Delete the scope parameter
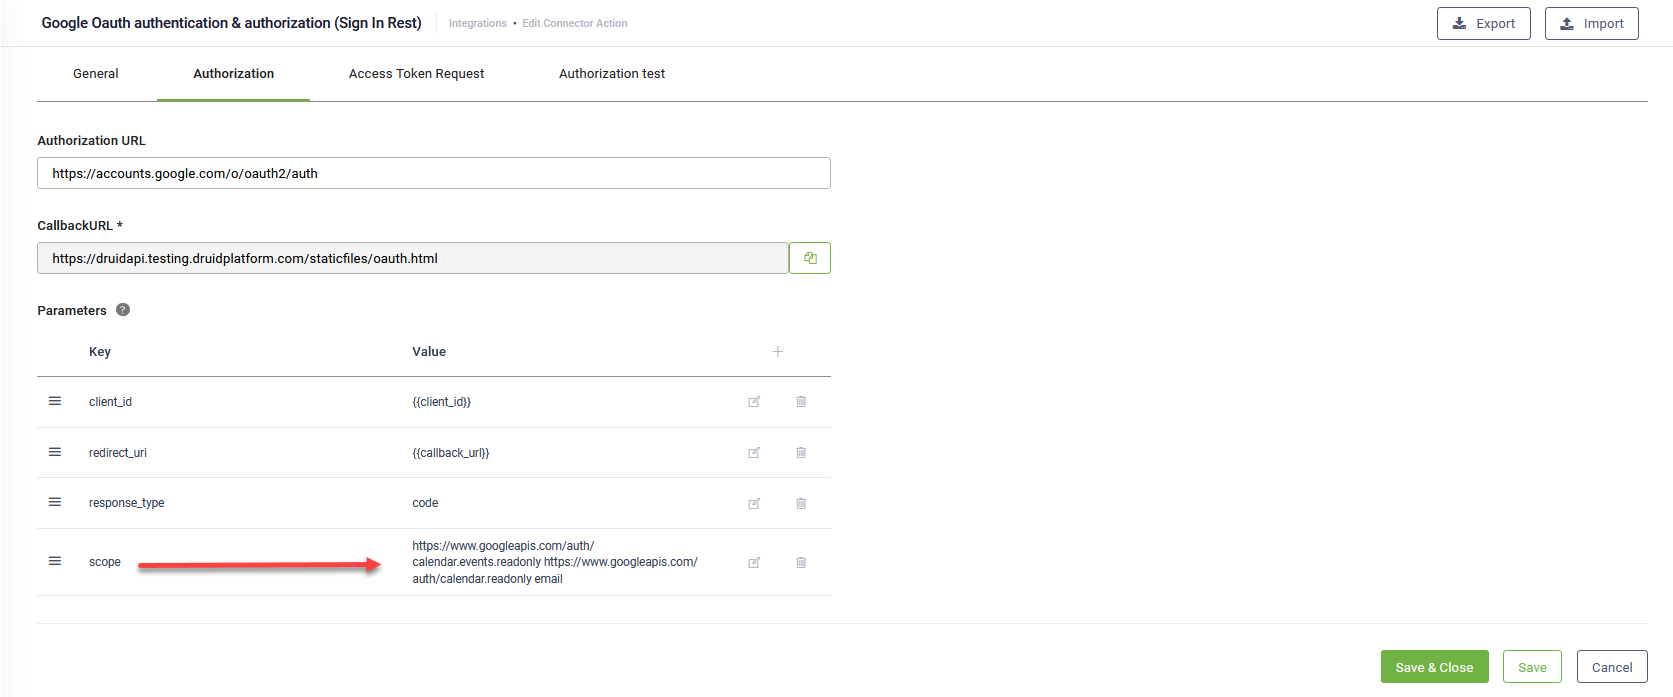Screen dimensions: 1673x697 click(x=801, y=562)
